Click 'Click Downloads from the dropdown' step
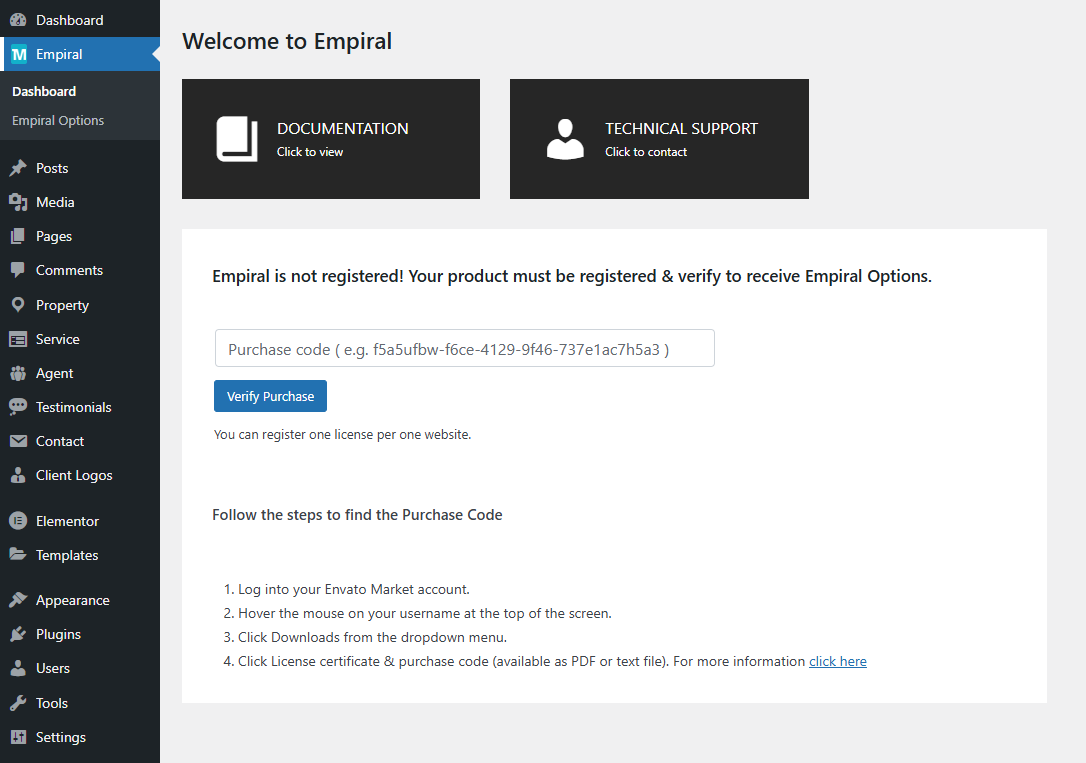 click(373, 637)
